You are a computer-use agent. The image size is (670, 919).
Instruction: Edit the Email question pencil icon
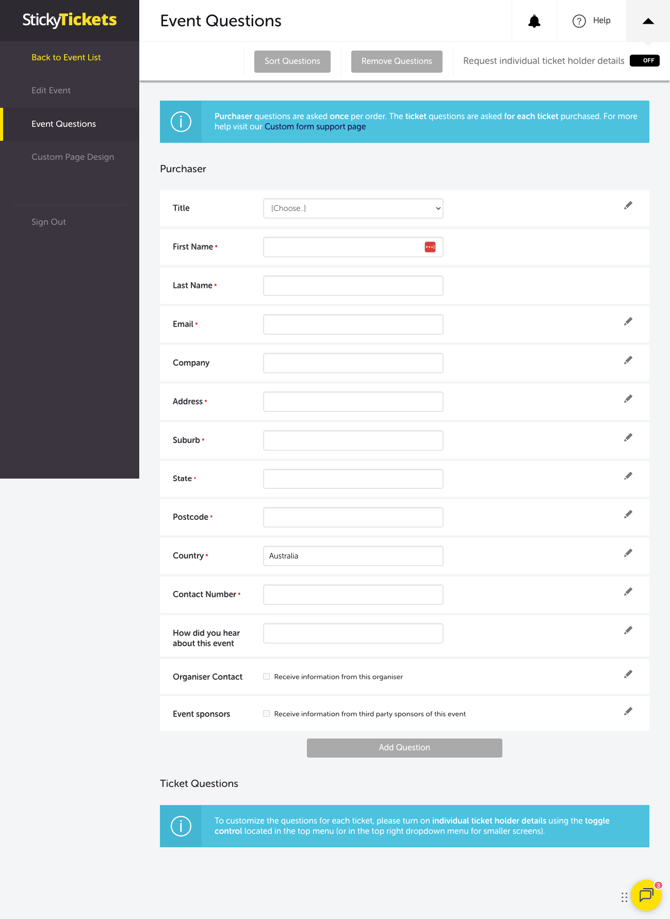(628, 322)
